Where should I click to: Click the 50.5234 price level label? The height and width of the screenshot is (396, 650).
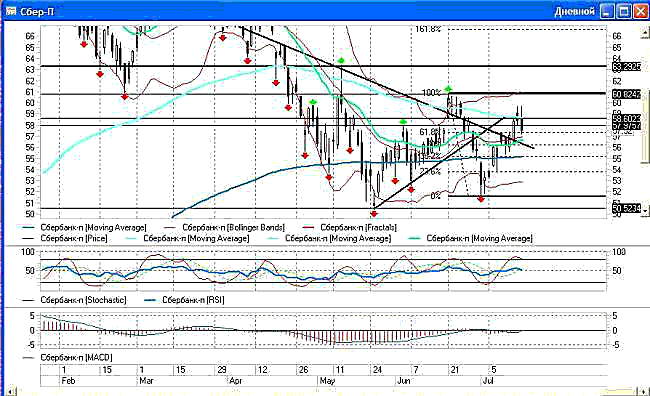pos(626,209)
